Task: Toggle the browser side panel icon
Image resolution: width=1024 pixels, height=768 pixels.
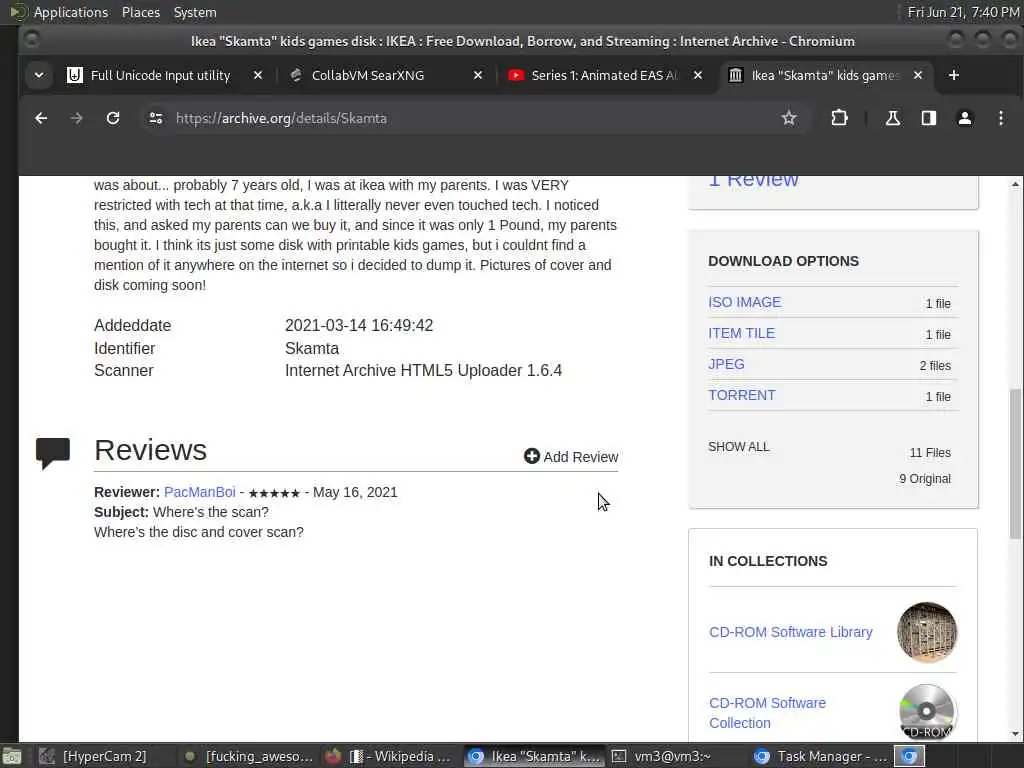Action: tap(929, 118)
